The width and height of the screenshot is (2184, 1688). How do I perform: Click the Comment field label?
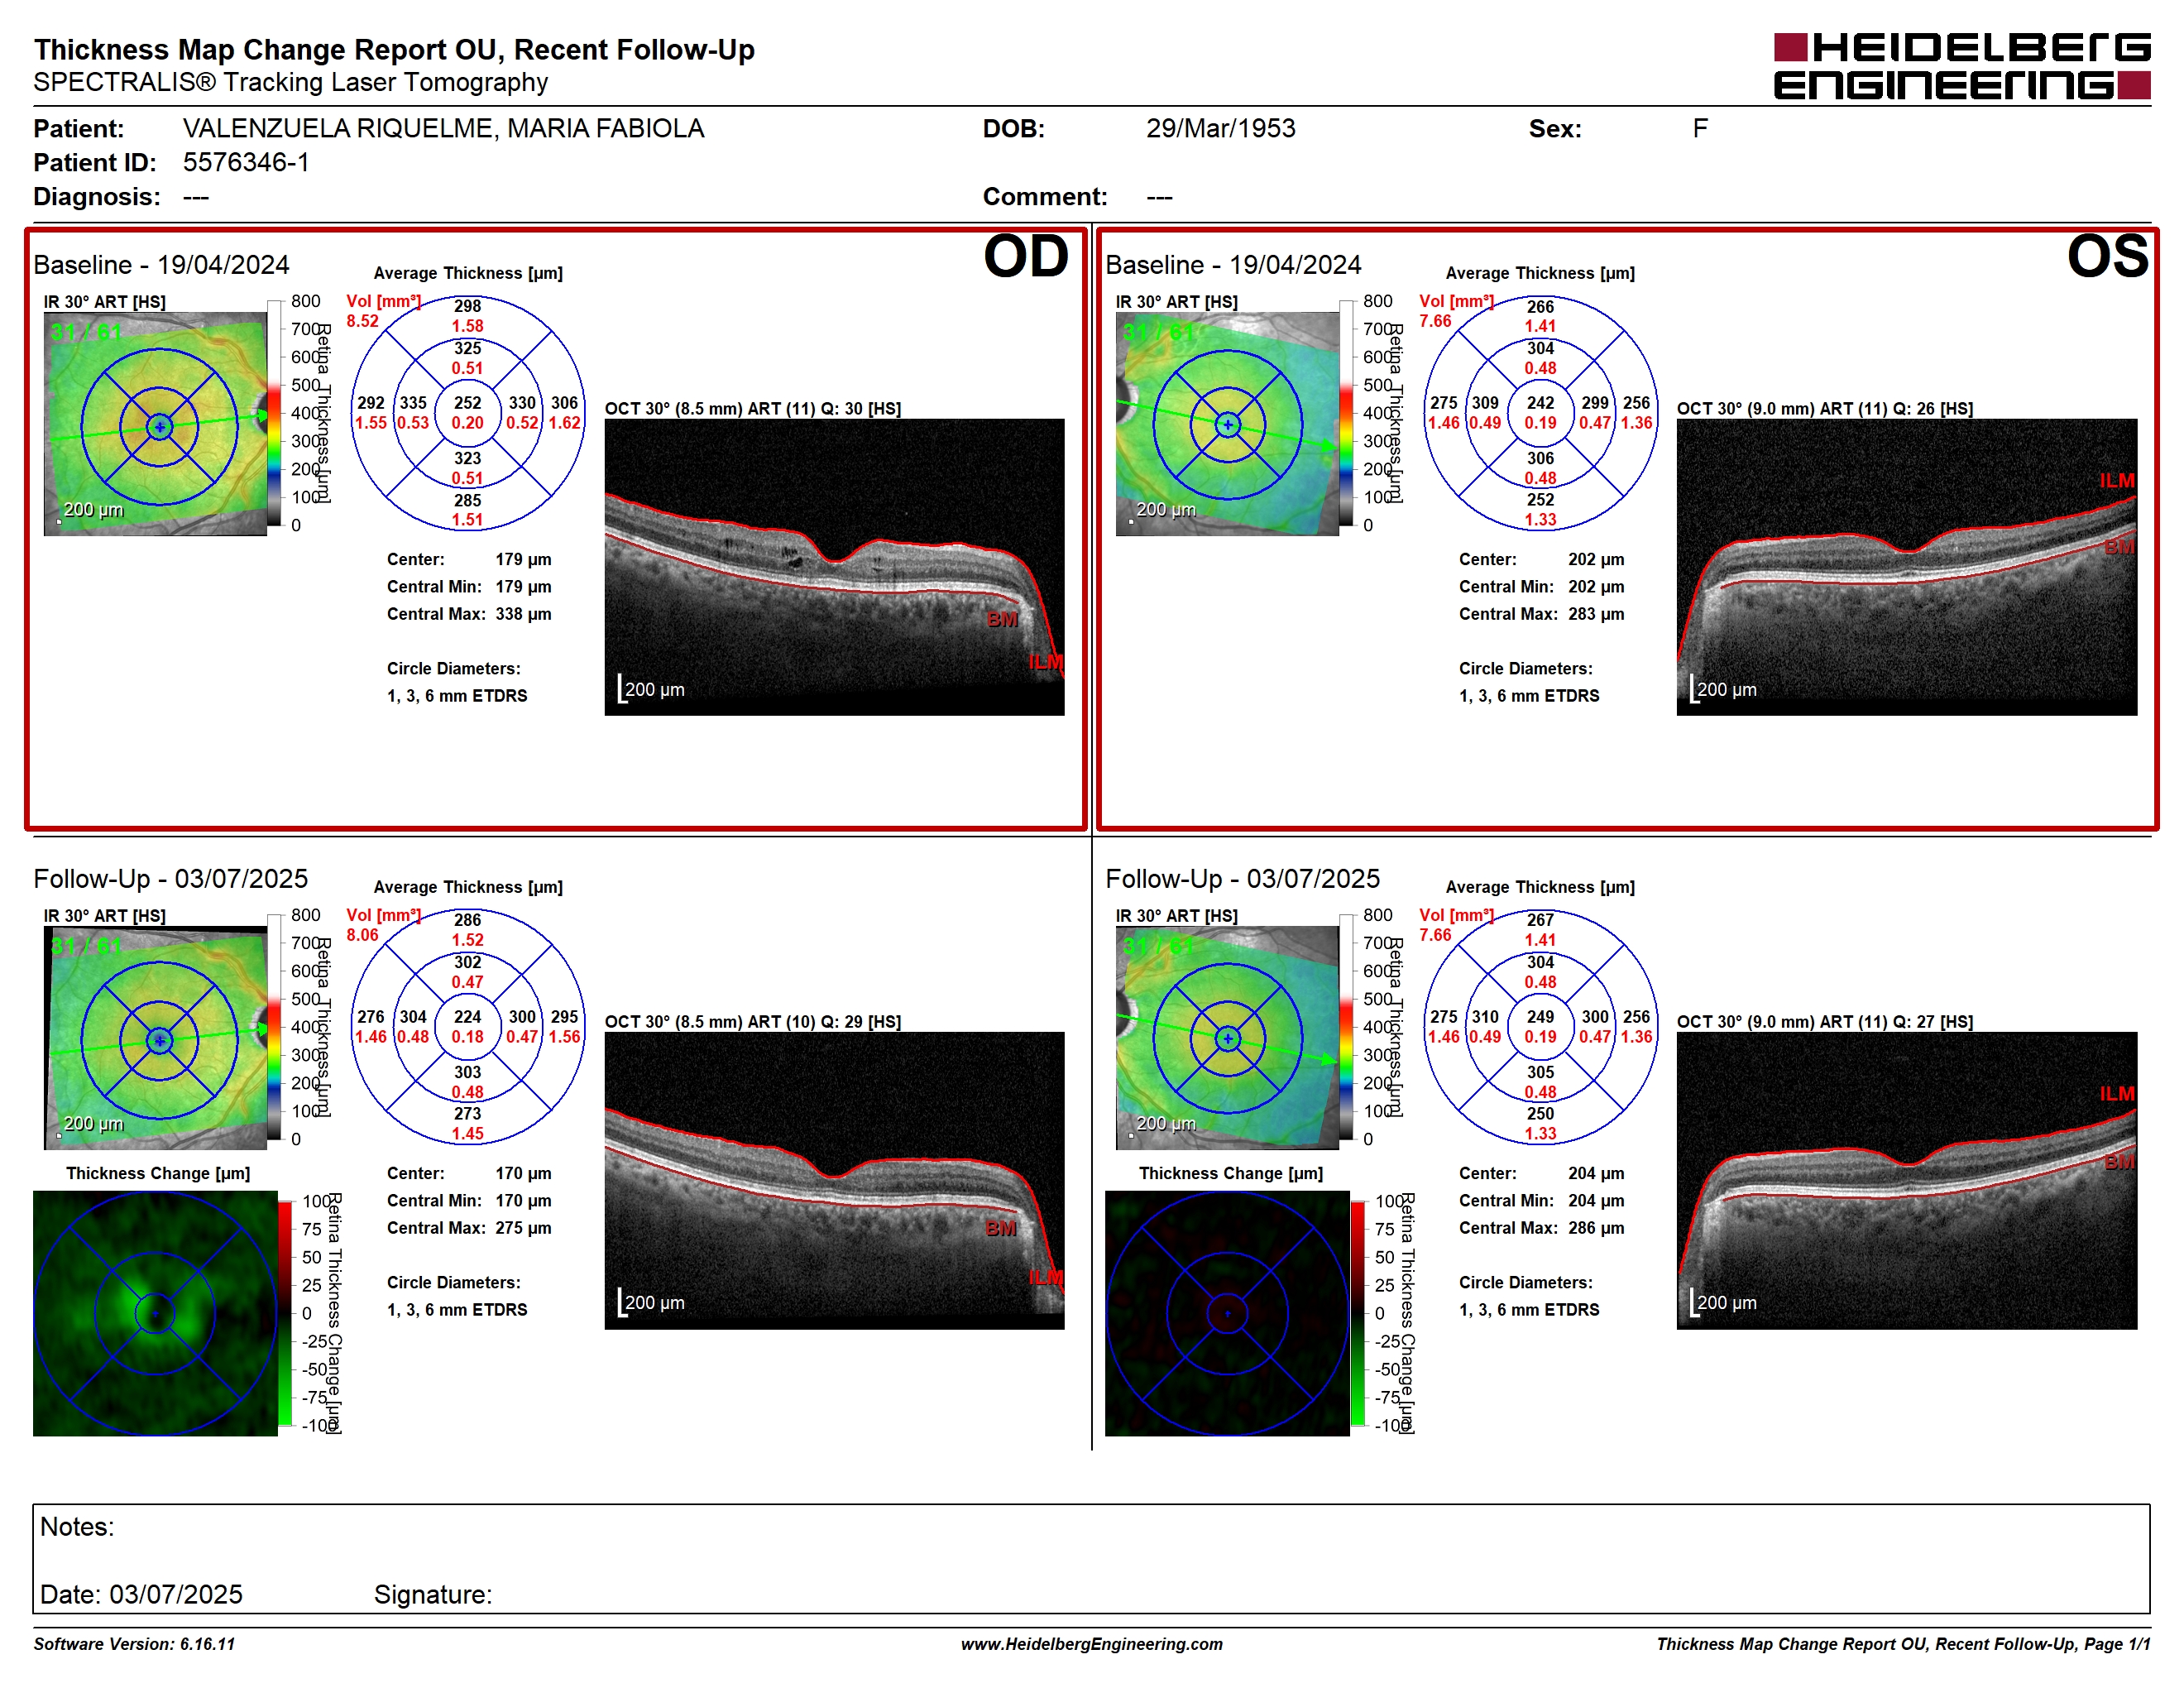[1045, 196]
